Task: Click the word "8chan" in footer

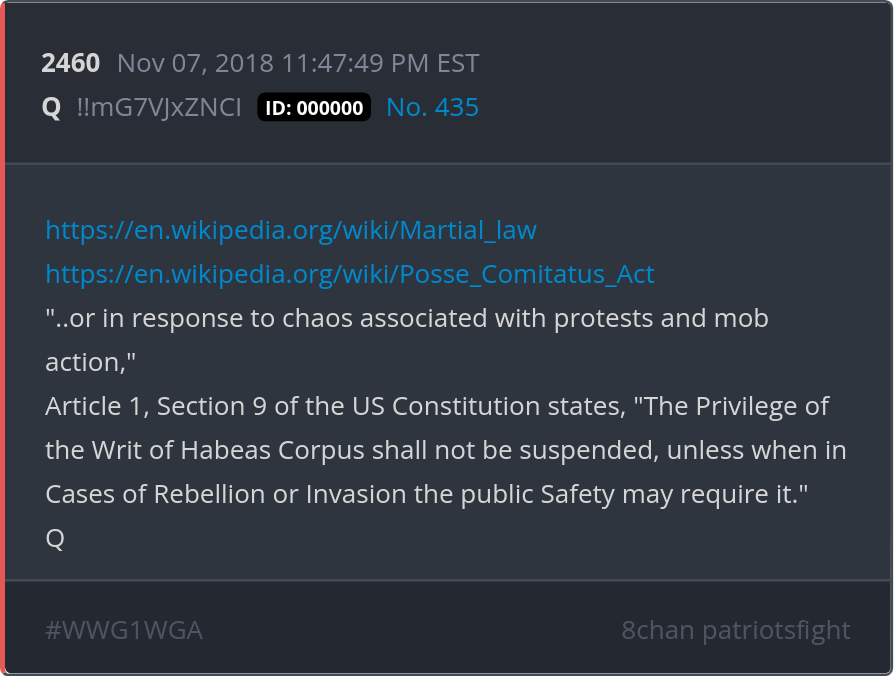Action: [x=657, y=631]
